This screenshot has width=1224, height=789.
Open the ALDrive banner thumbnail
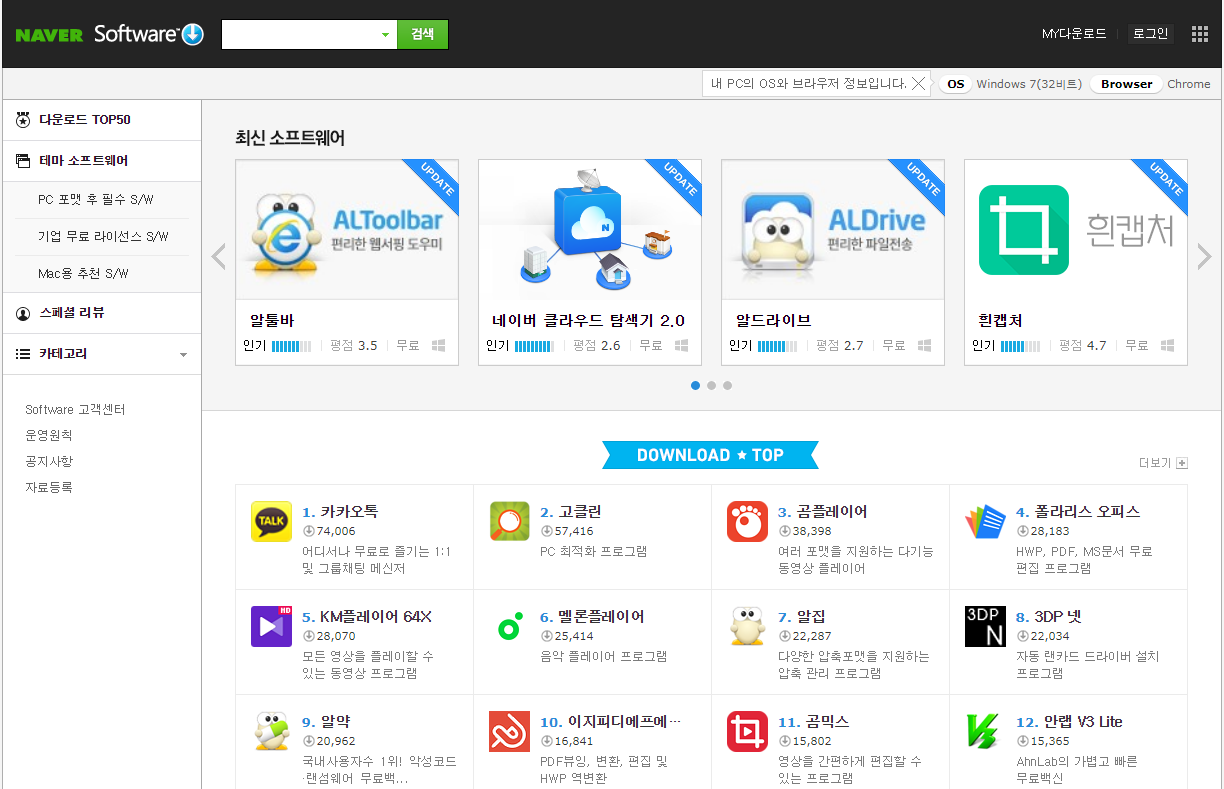click(833, 229)
